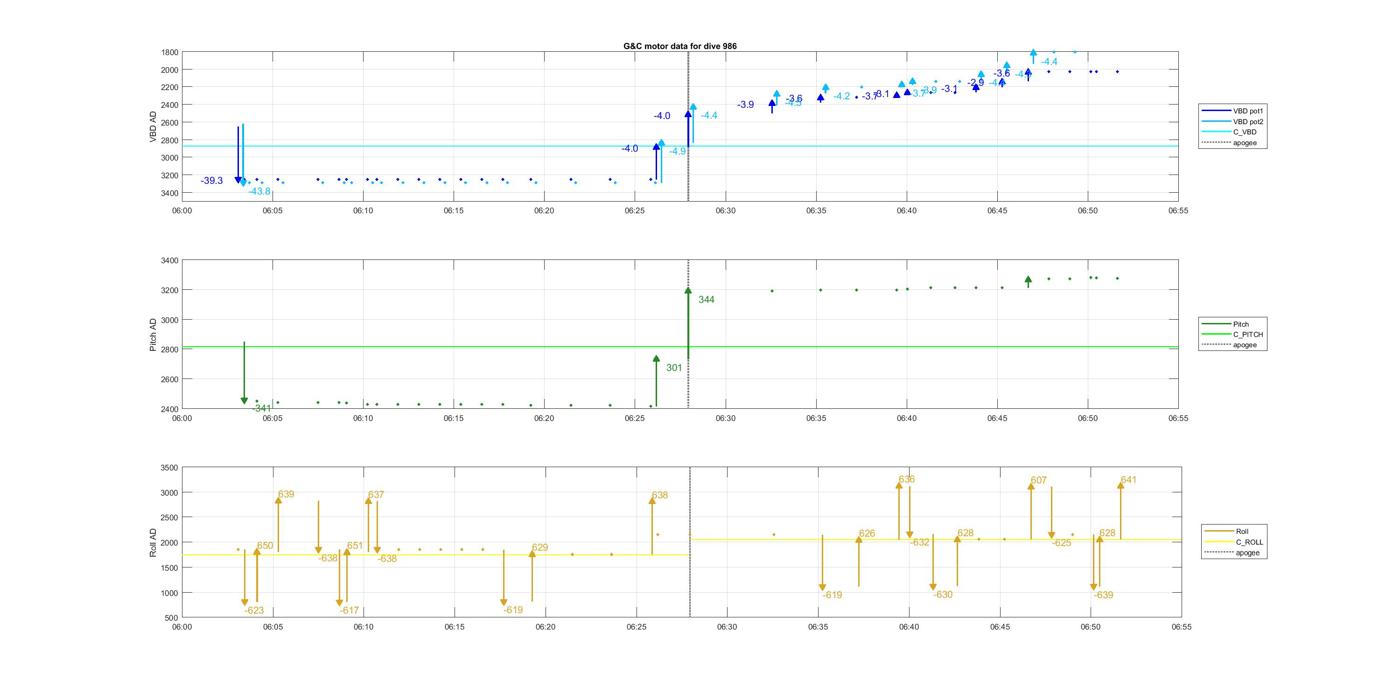Click the '636' roll data label

907,480
